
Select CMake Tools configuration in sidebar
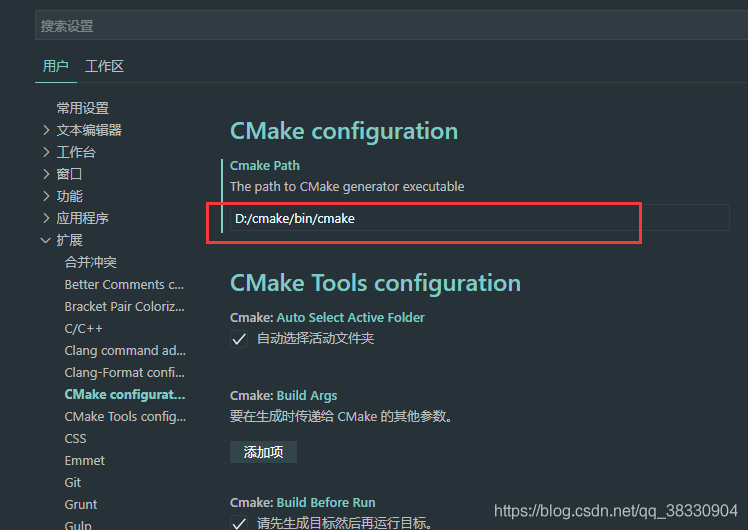[x=125, y=416]
